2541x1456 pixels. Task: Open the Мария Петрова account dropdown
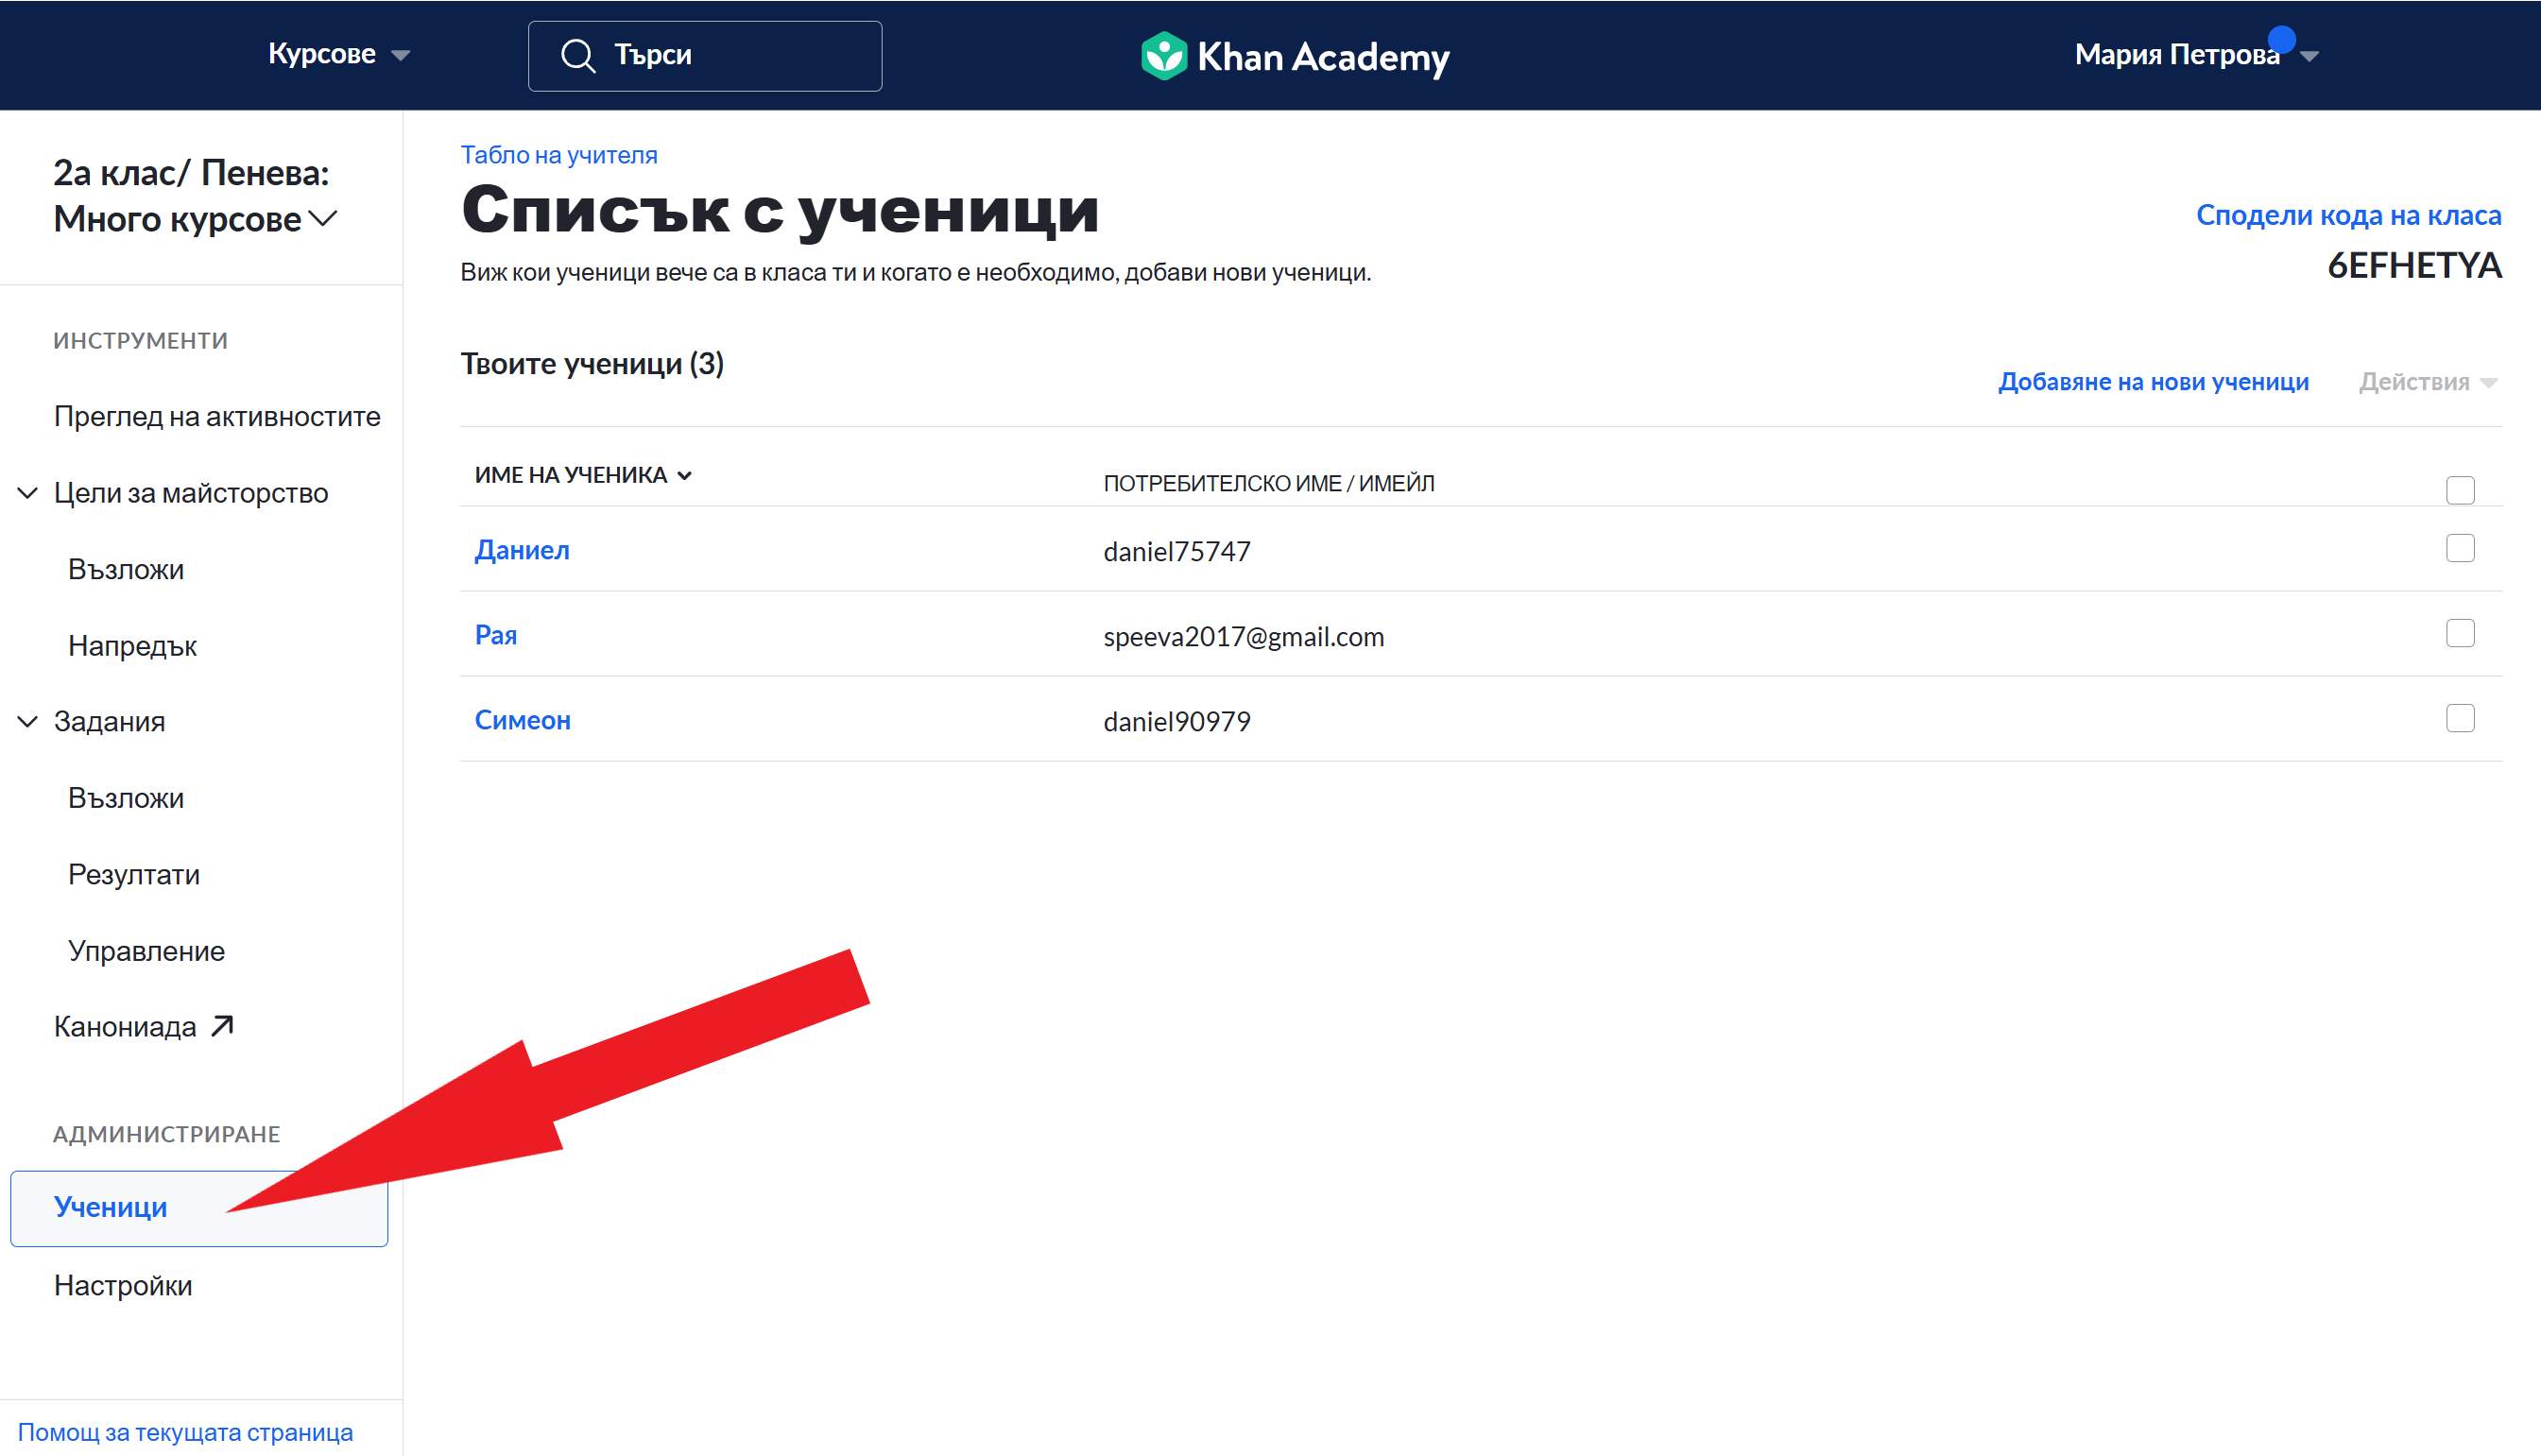pyautogui.click(x=2196, y=55)
